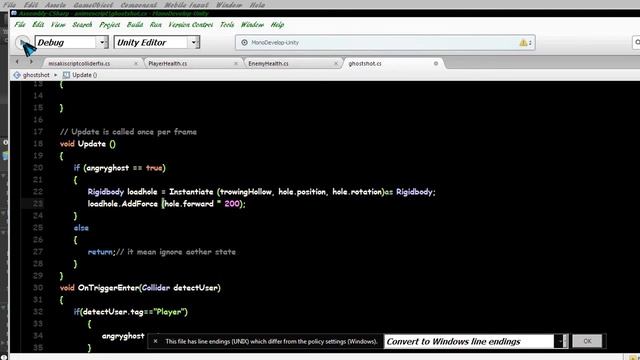Click 'as Rigidbody' at end of line 22
Viewport: 640px width, 360px height.
[x=410, y=192]
